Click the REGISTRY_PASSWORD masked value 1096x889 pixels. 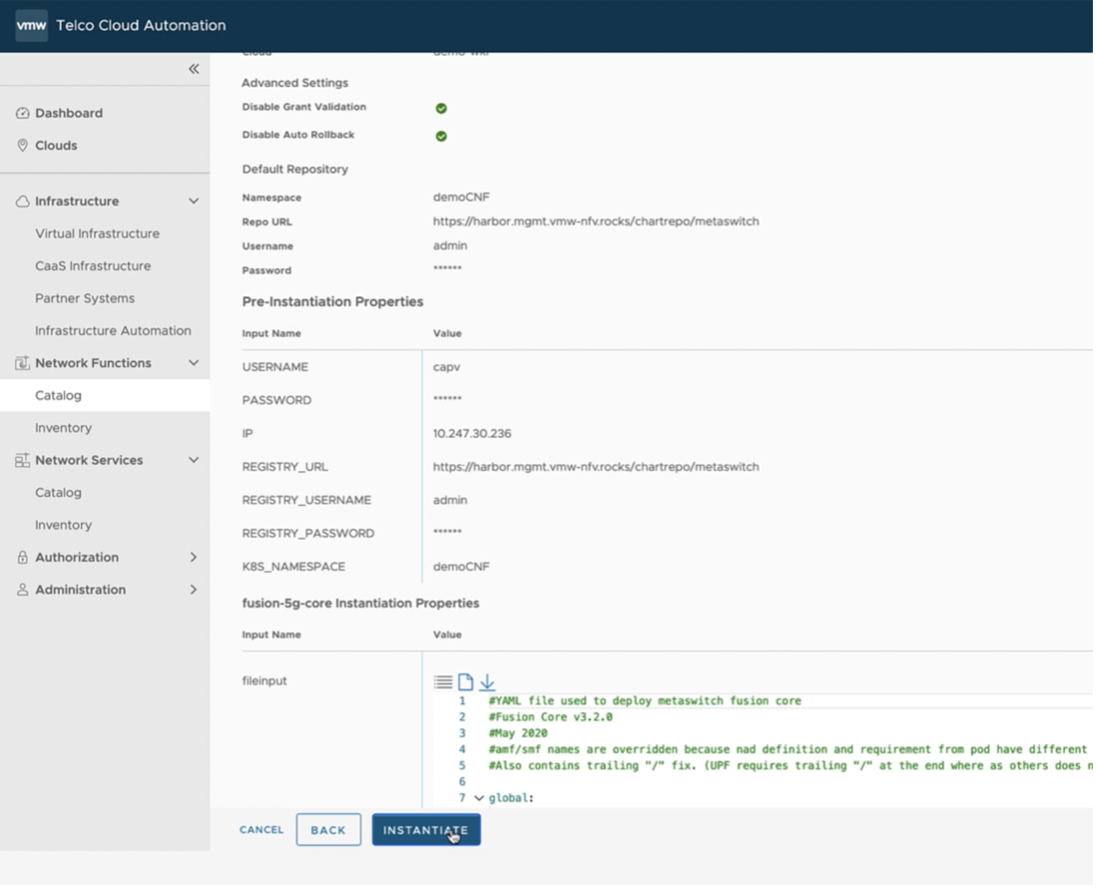tap(447, 532)
